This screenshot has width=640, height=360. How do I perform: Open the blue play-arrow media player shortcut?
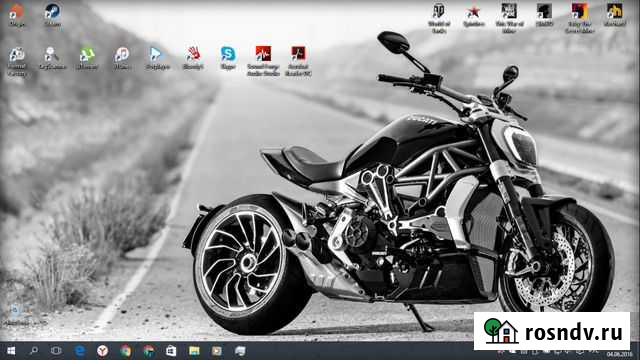click(157, 58)
